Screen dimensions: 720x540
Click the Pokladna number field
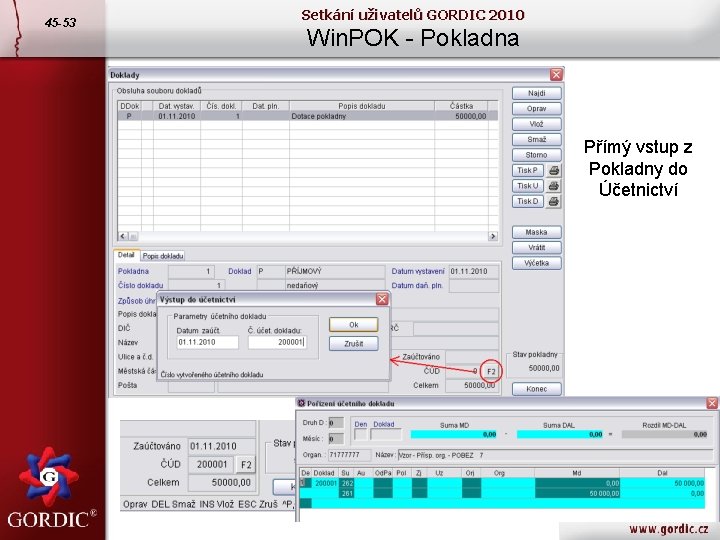click(191, 271)
